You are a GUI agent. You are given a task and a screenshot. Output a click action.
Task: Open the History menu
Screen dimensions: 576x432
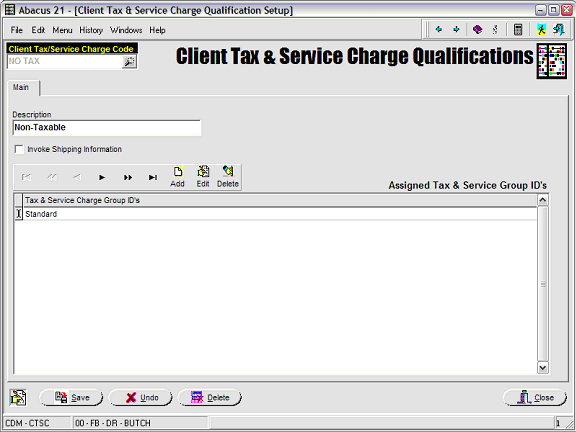tap(91, 30)
